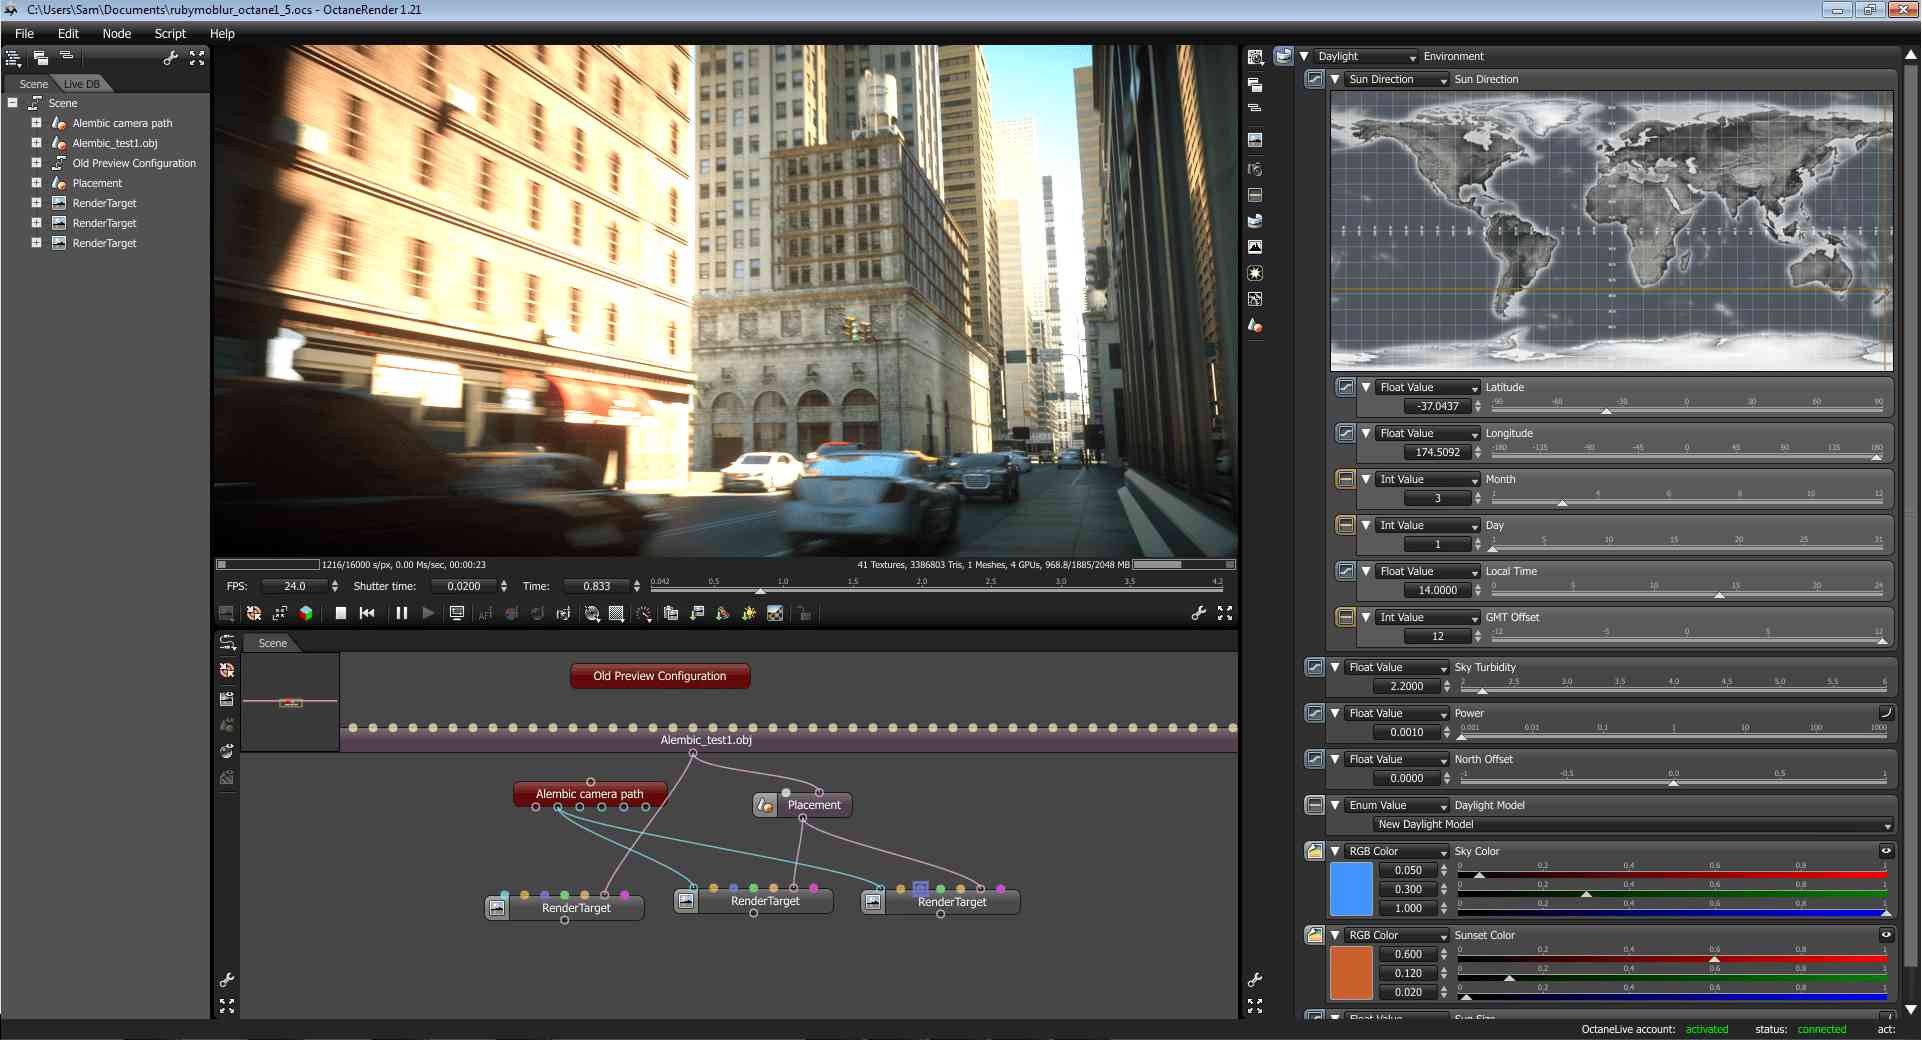Click the wrench icon at the inspector bottom
Screen dimensions: 1922x1040
pos(1255,980)
